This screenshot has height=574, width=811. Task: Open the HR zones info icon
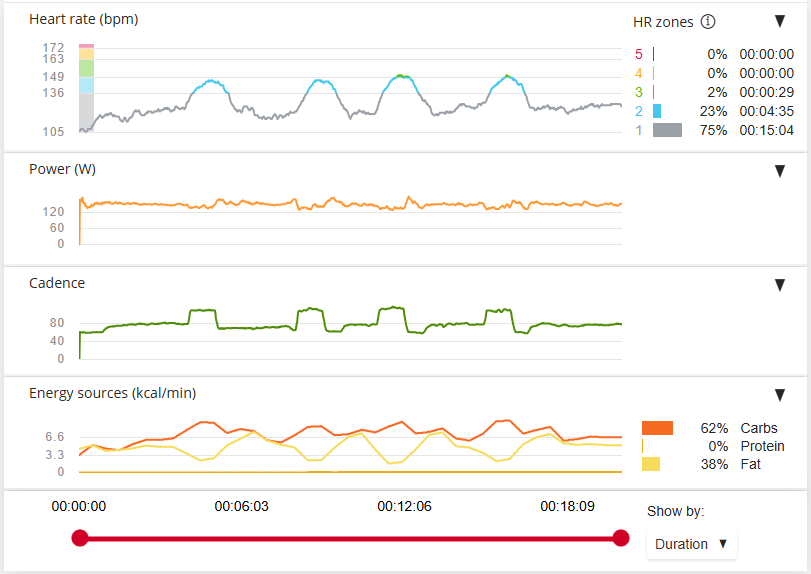click(708, 22)
